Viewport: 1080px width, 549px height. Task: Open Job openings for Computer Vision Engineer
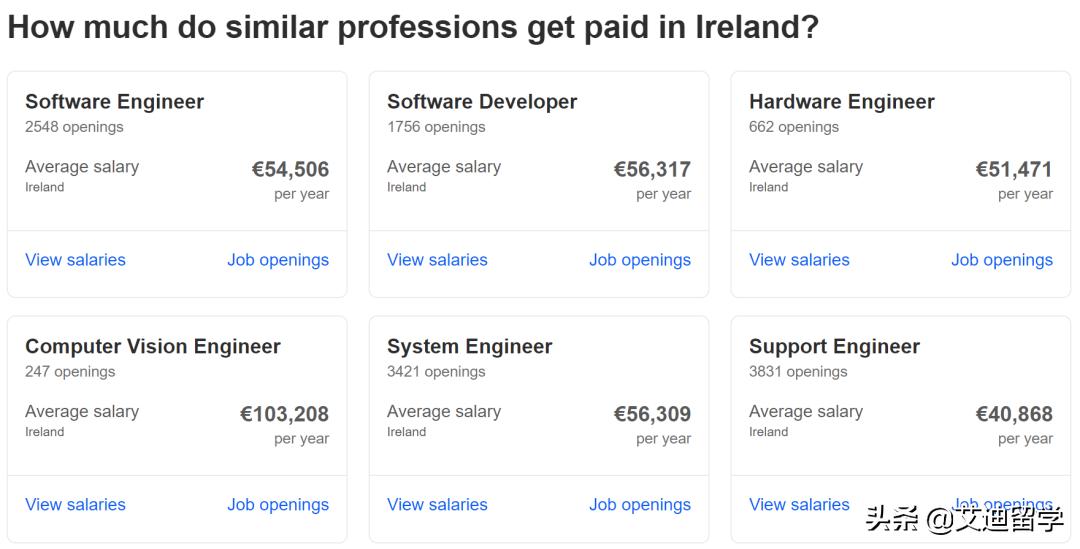278,505
